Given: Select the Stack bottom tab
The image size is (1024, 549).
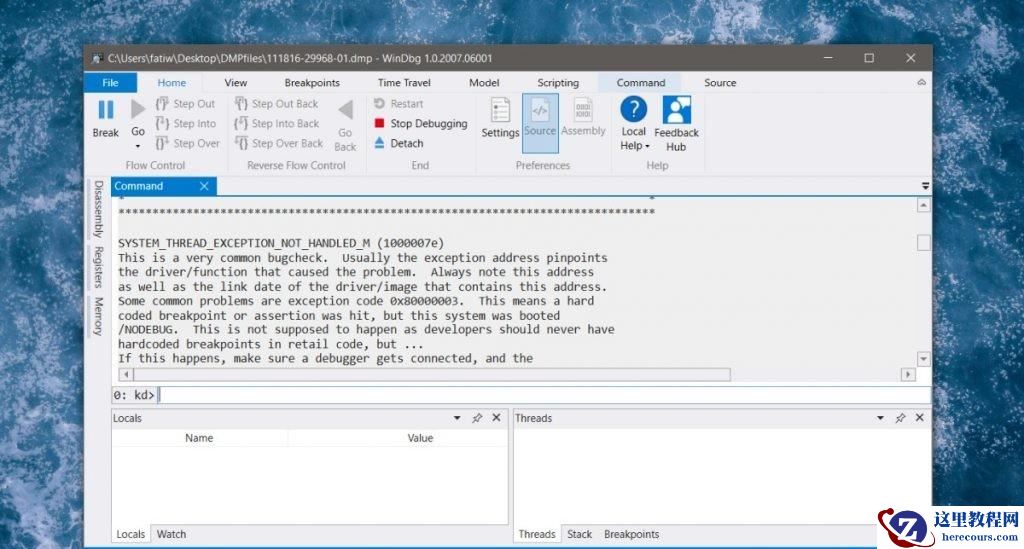Looking at the screenshot, I should point(579,534).
